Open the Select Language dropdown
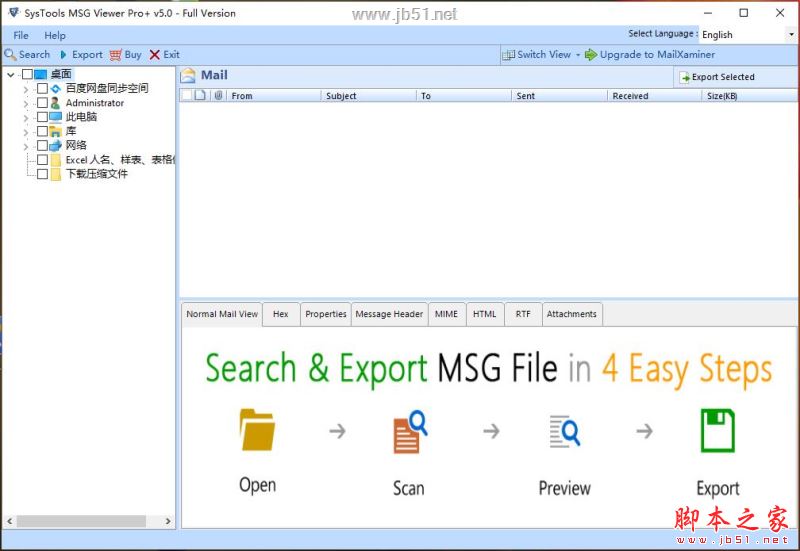 click(x=791, y=35)
